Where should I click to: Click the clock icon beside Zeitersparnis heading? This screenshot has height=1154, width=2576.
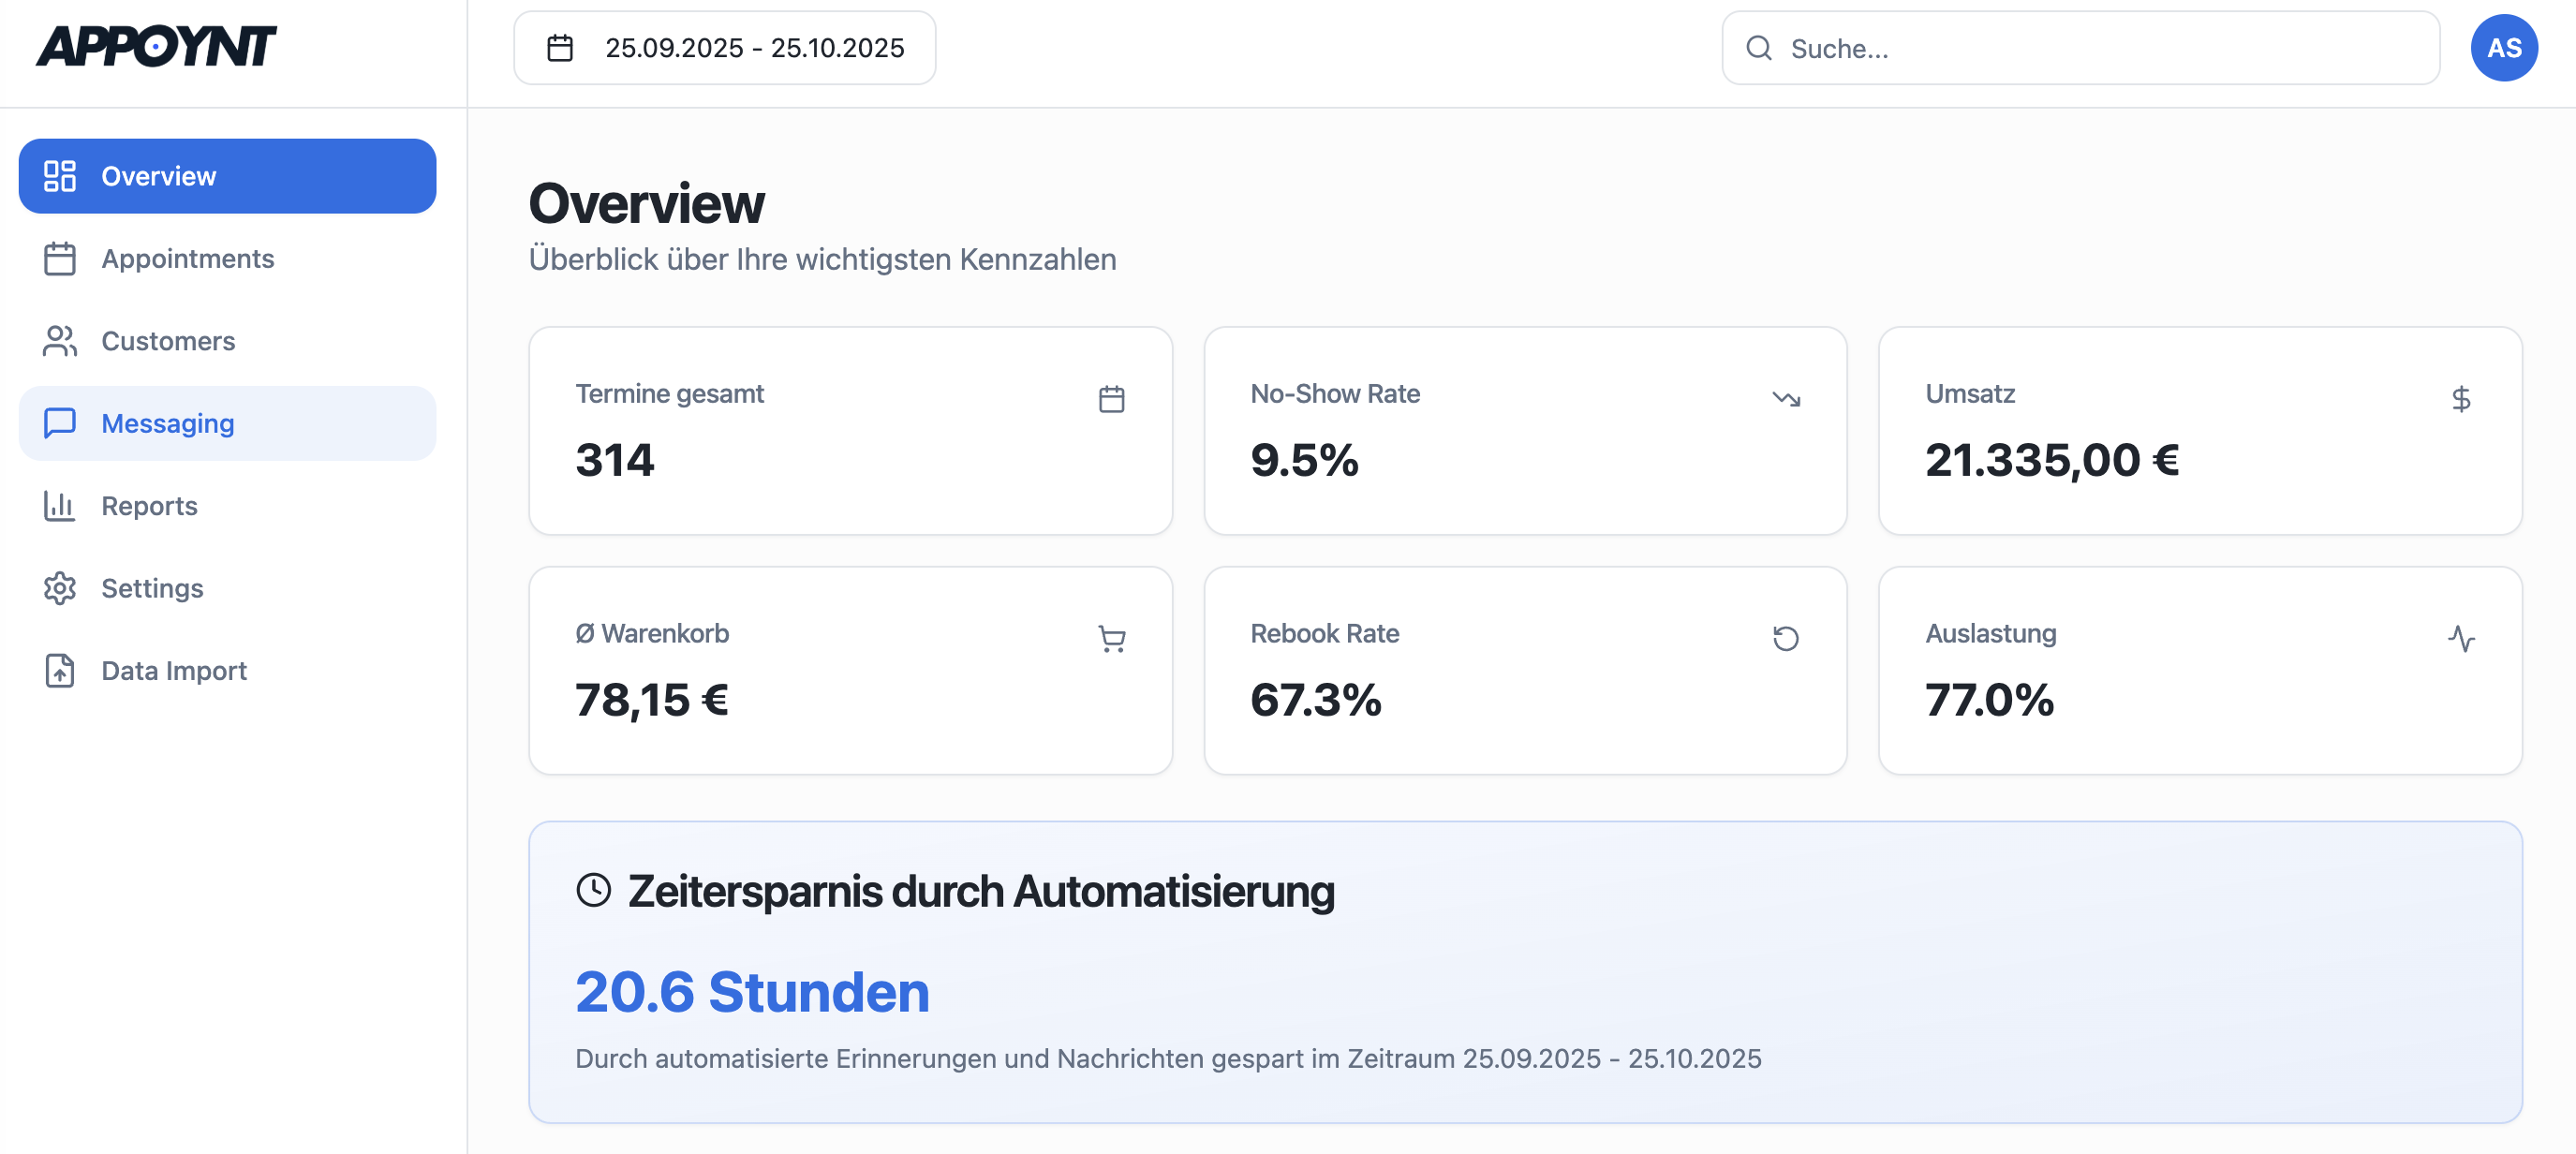coord(593,890)
